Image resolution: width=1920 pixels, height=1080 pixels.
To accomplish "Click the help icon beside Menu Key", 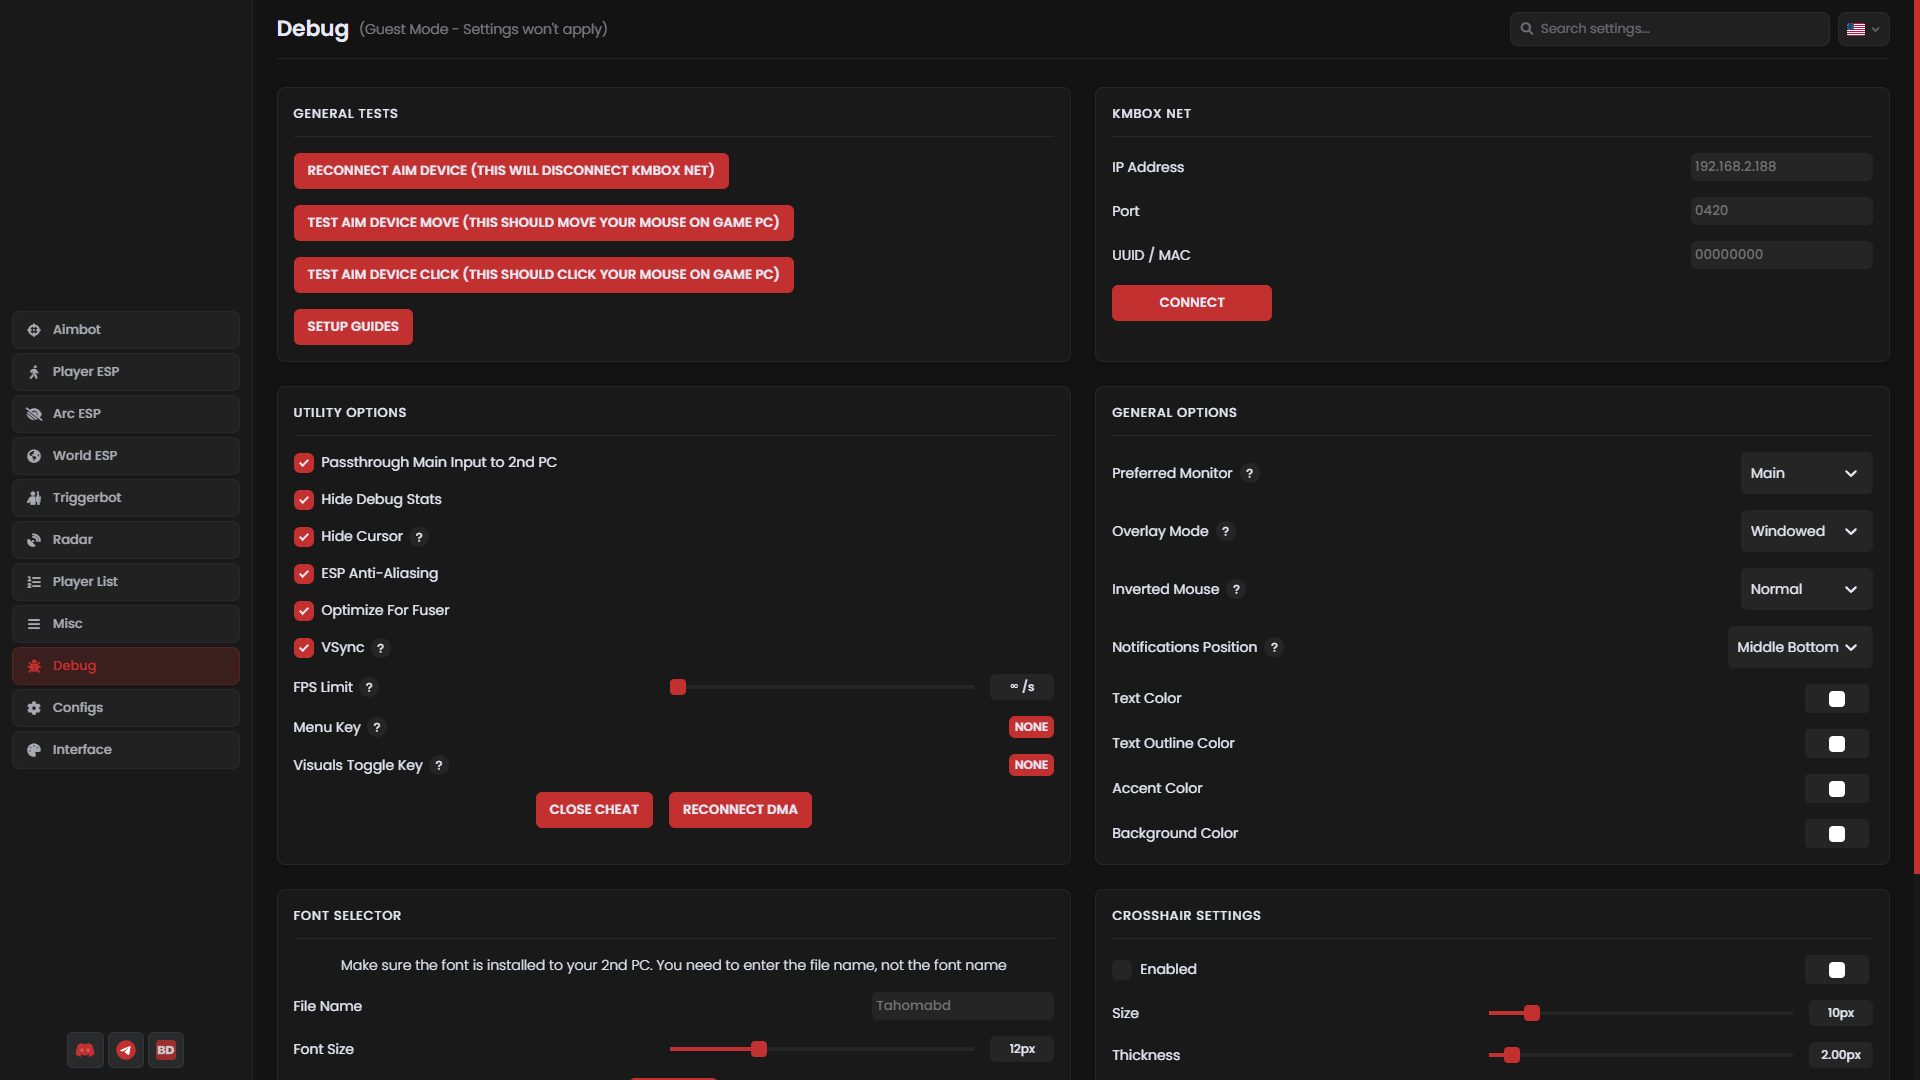I will (376, 727).
